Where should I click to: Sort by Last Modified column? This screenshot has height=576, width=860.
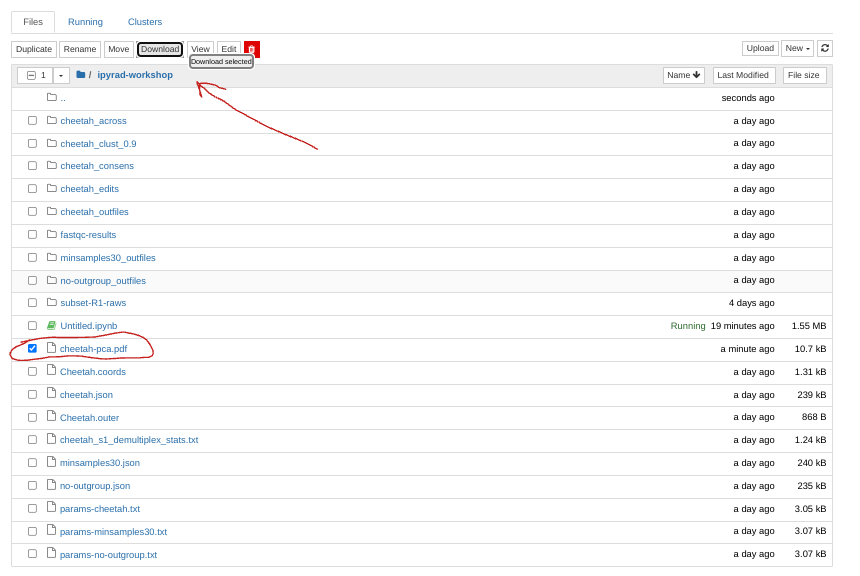[743, 75]
